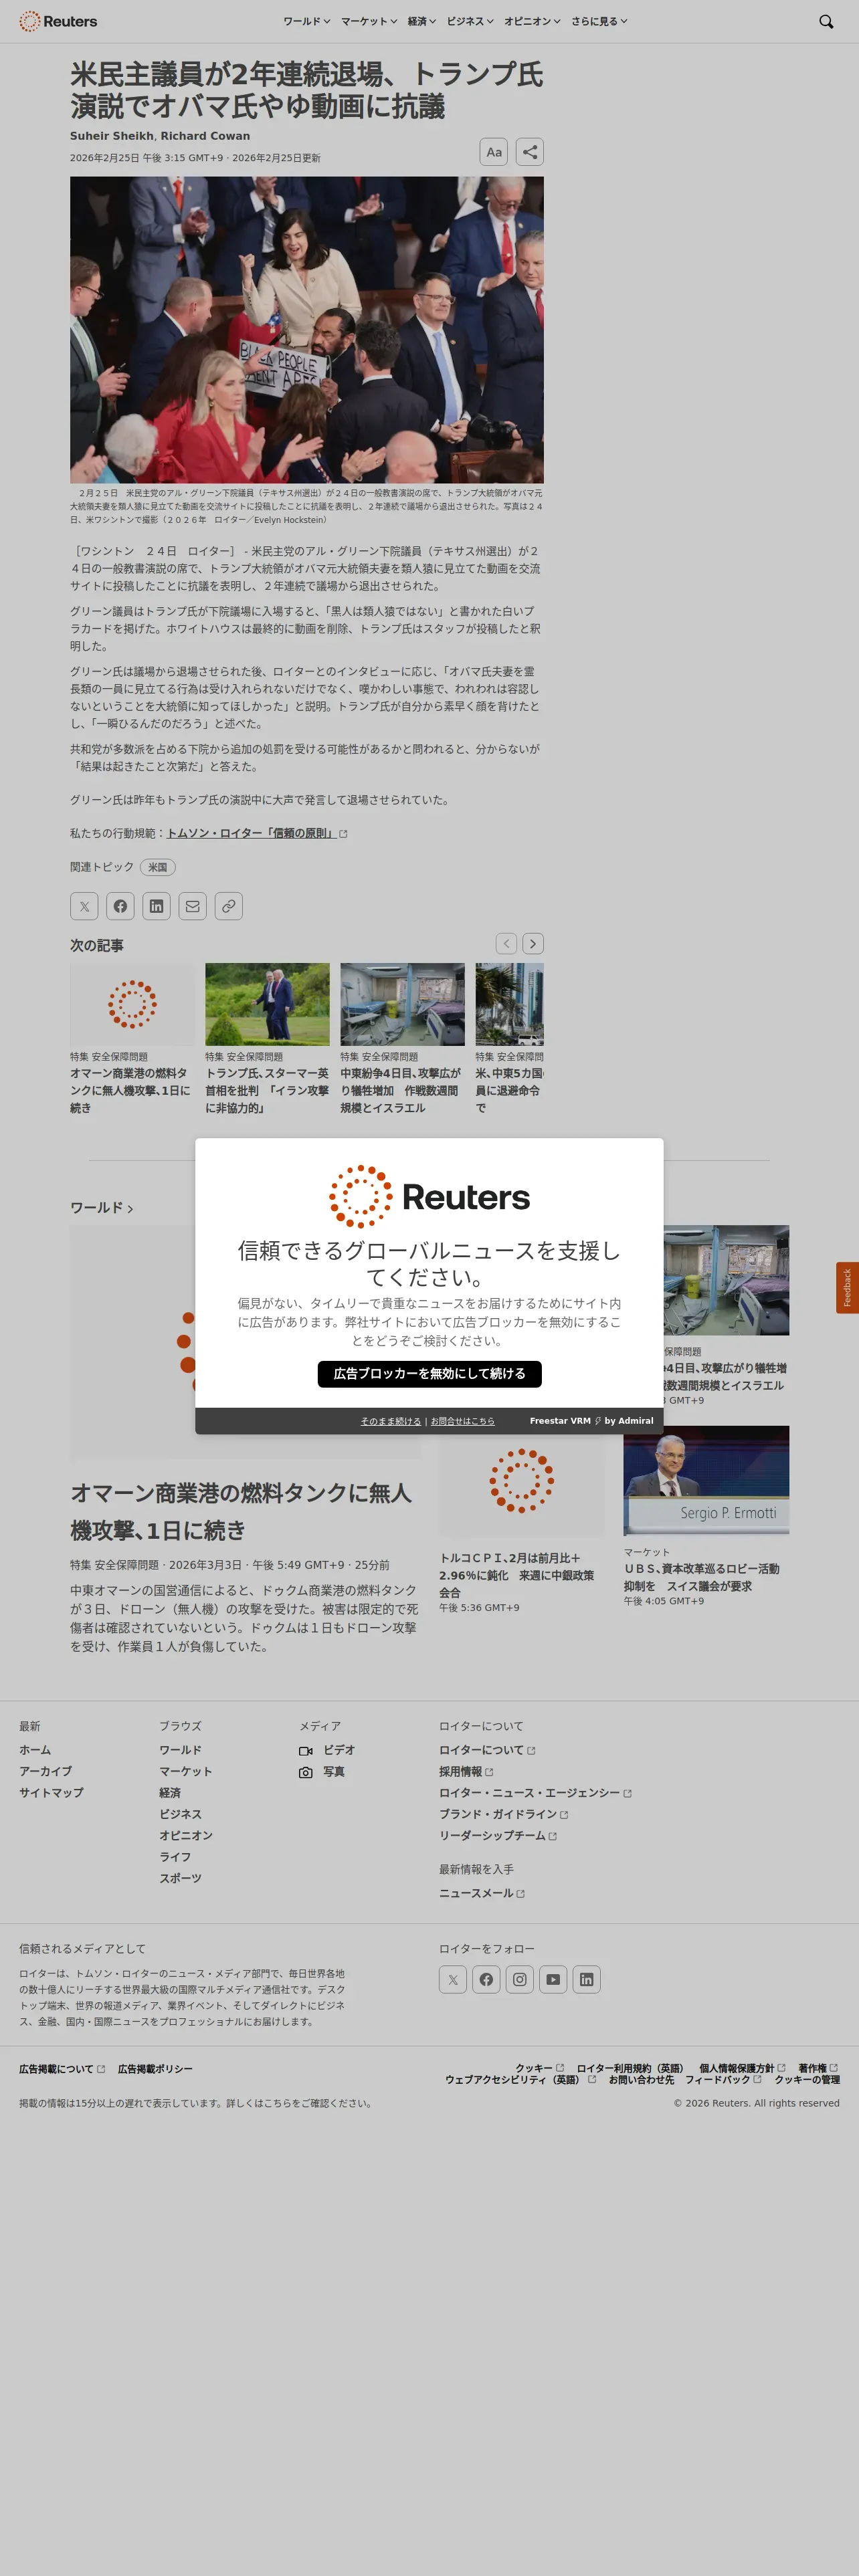Share article on LinkedIn below article
Screen dimensions: 859x2576
[x=156, y=906]
